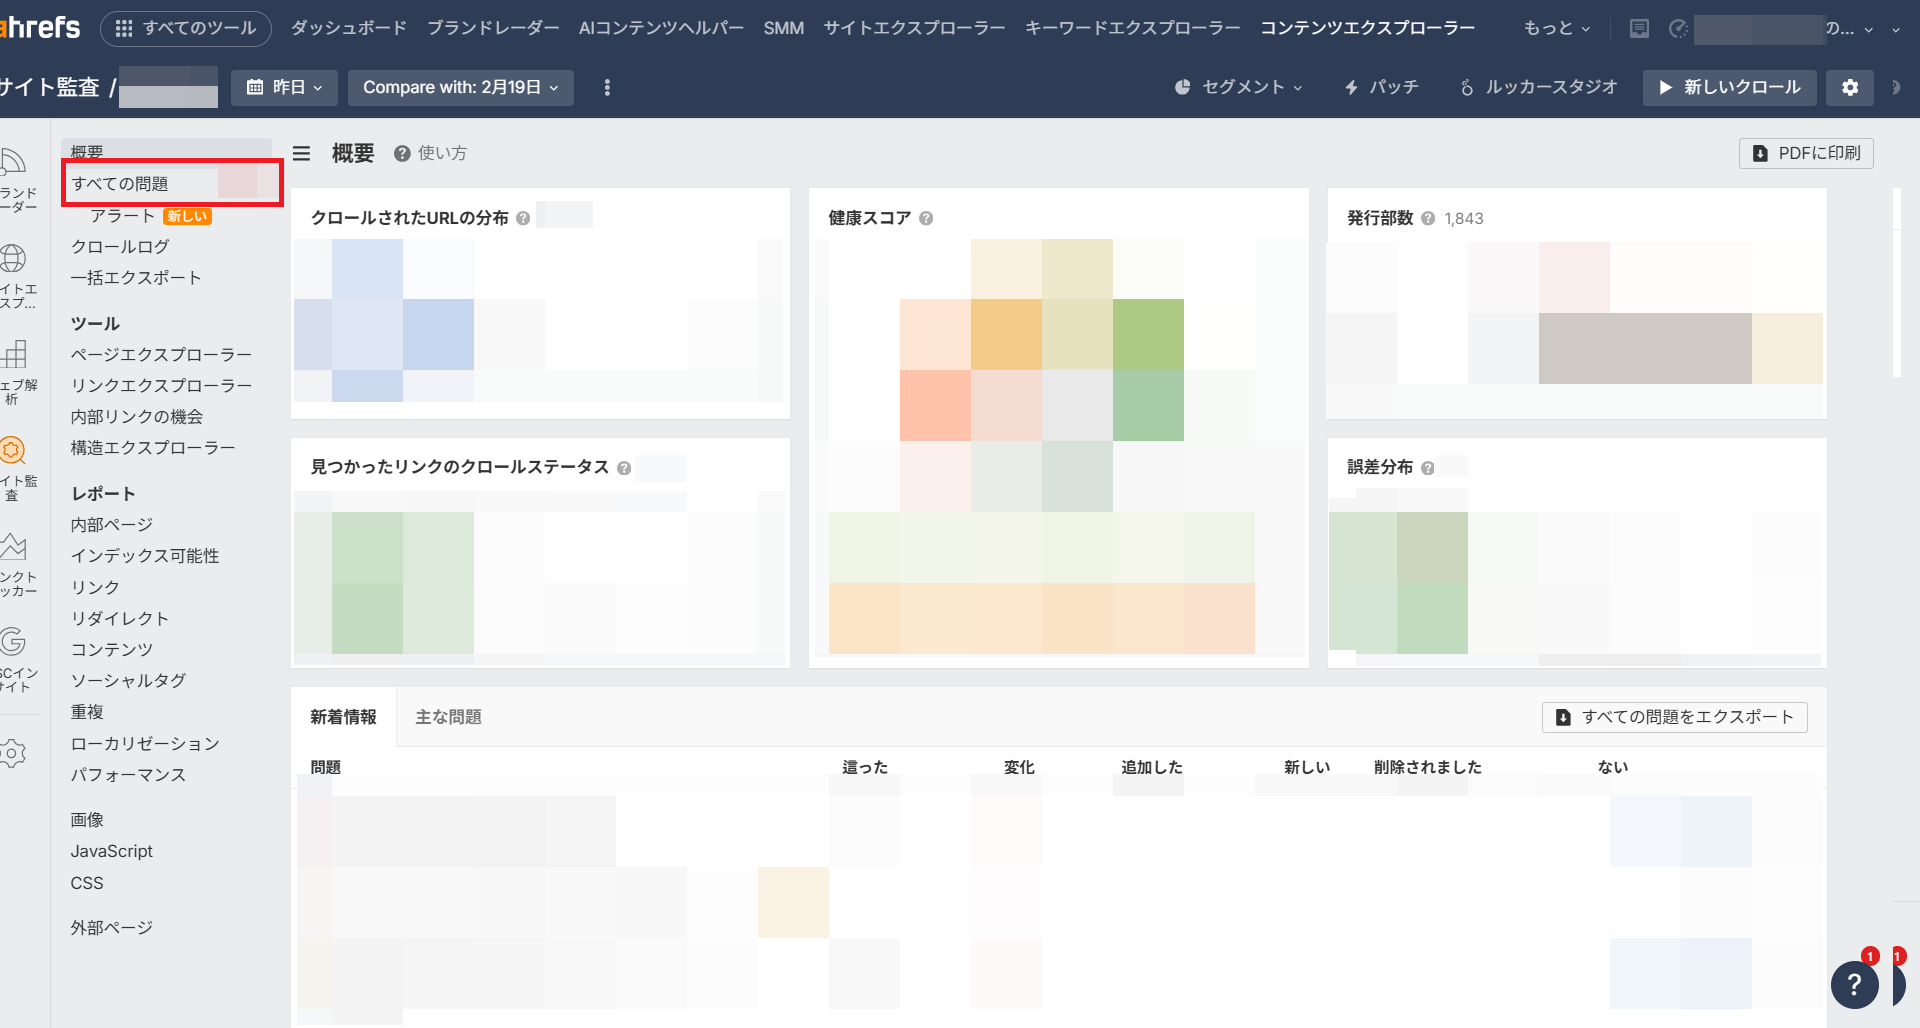The width and height of the screenshot is (1920, 1028).
Task: Open Looker Studio (ルッカースタジオ) integration
Action: pyautogui.click(x=1537, y=87)
